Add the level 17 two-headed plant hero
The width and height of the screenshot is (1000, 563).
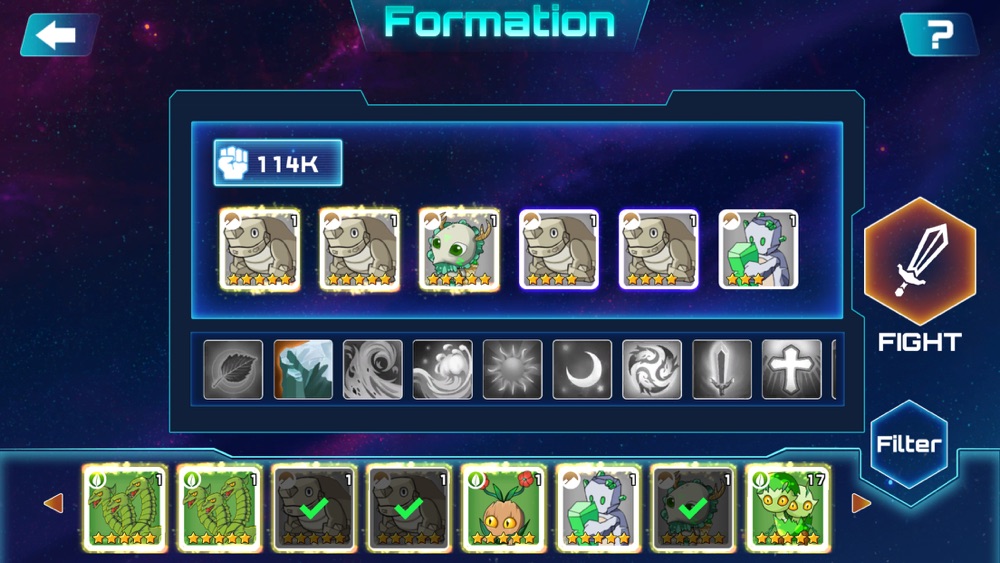[x=788, y=508]
